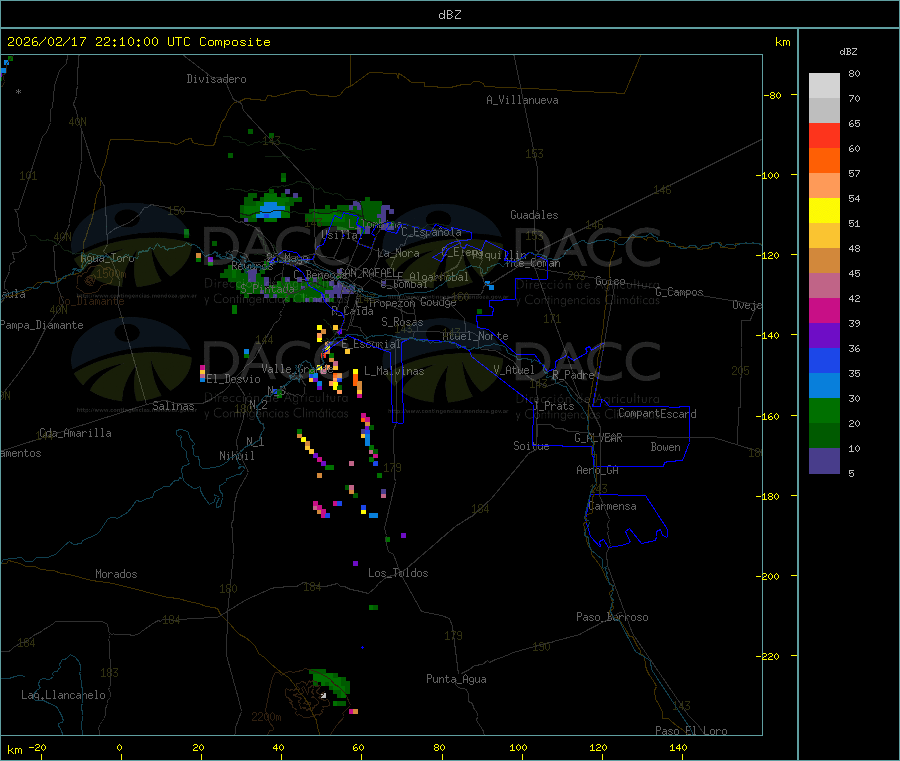Click the C_Española map label
Image resolution: width=900 pixels, height=761 pixels.
pos(431,232)
